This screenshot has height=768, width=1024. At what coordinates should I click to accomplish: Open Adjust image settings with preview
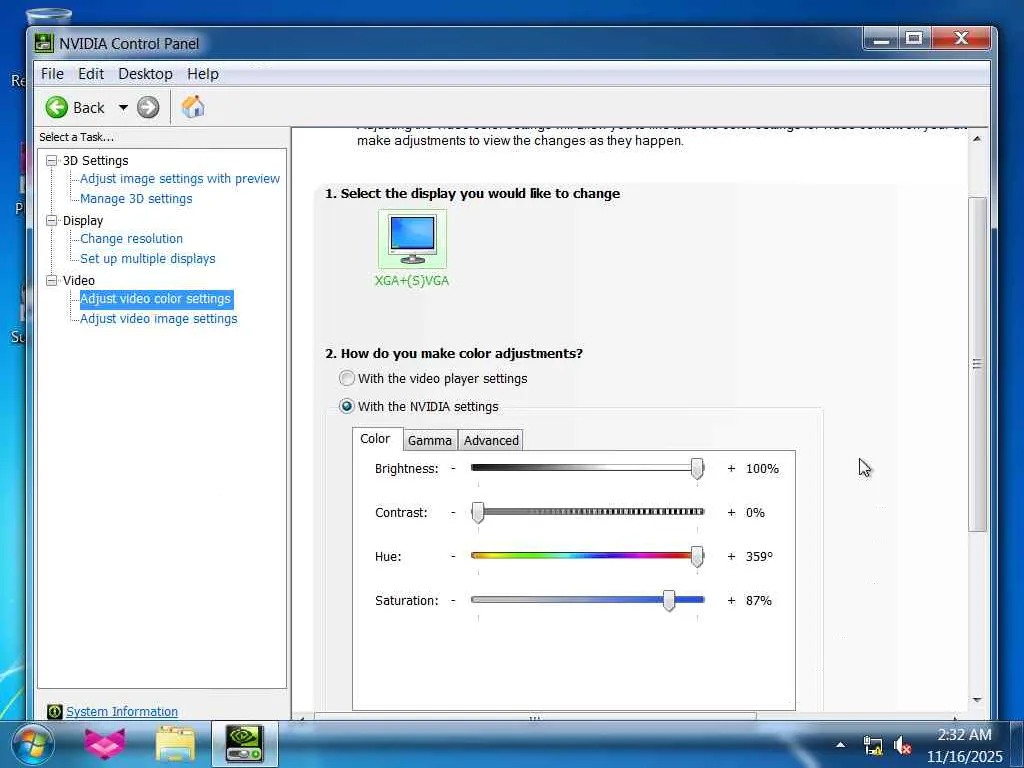pyautogui.click(x=180, y=178)
